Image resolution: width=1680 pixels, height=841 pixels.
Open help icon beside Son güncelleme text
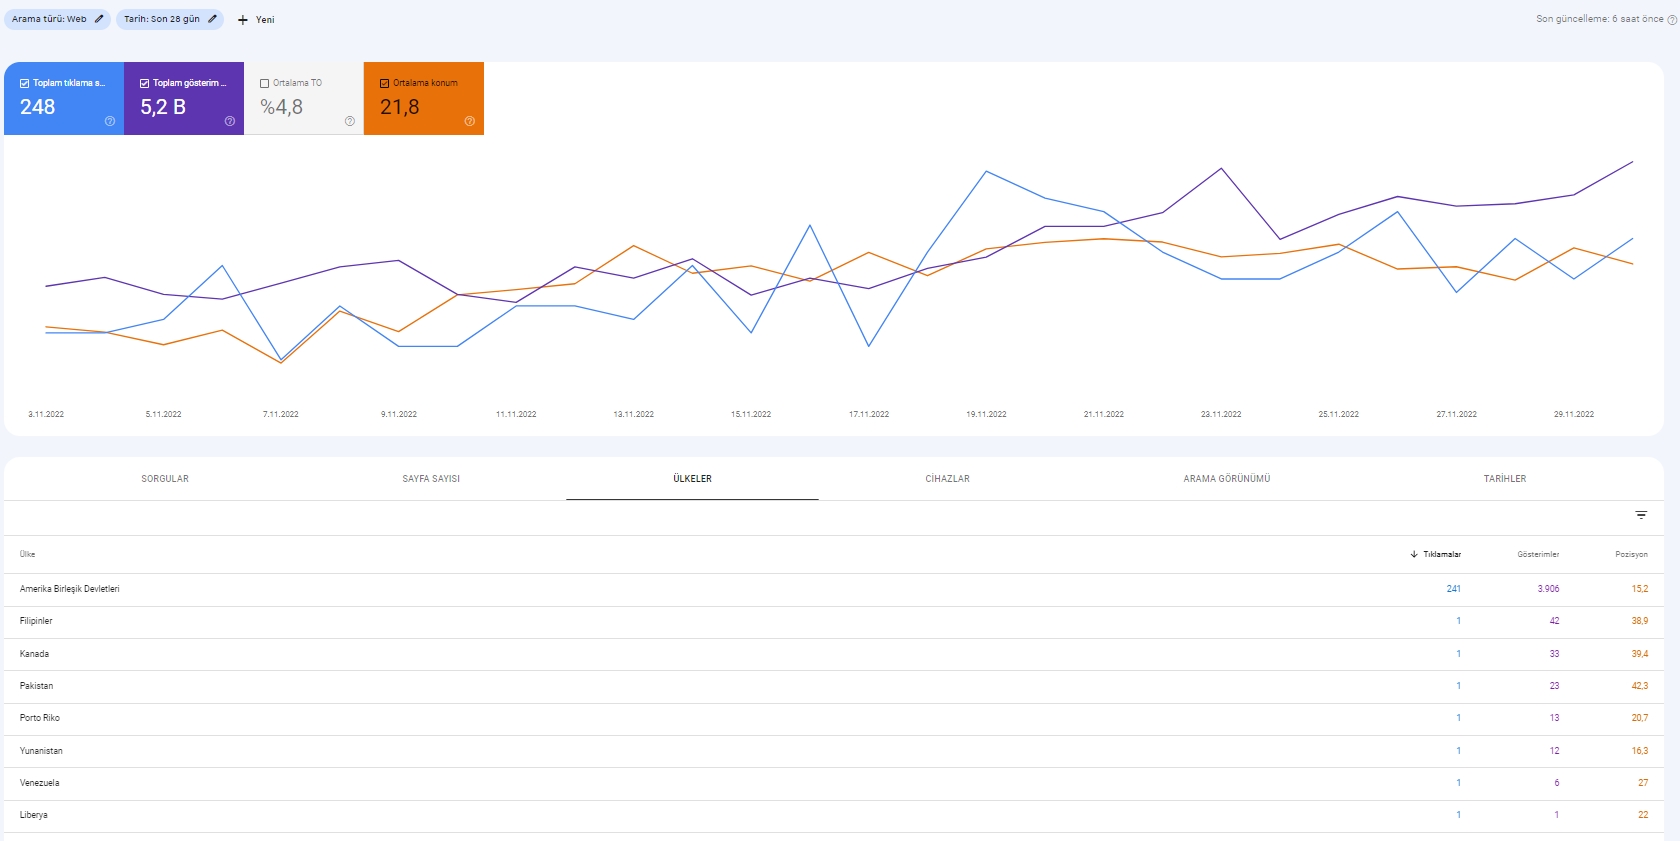click(x=1672, y=20)
